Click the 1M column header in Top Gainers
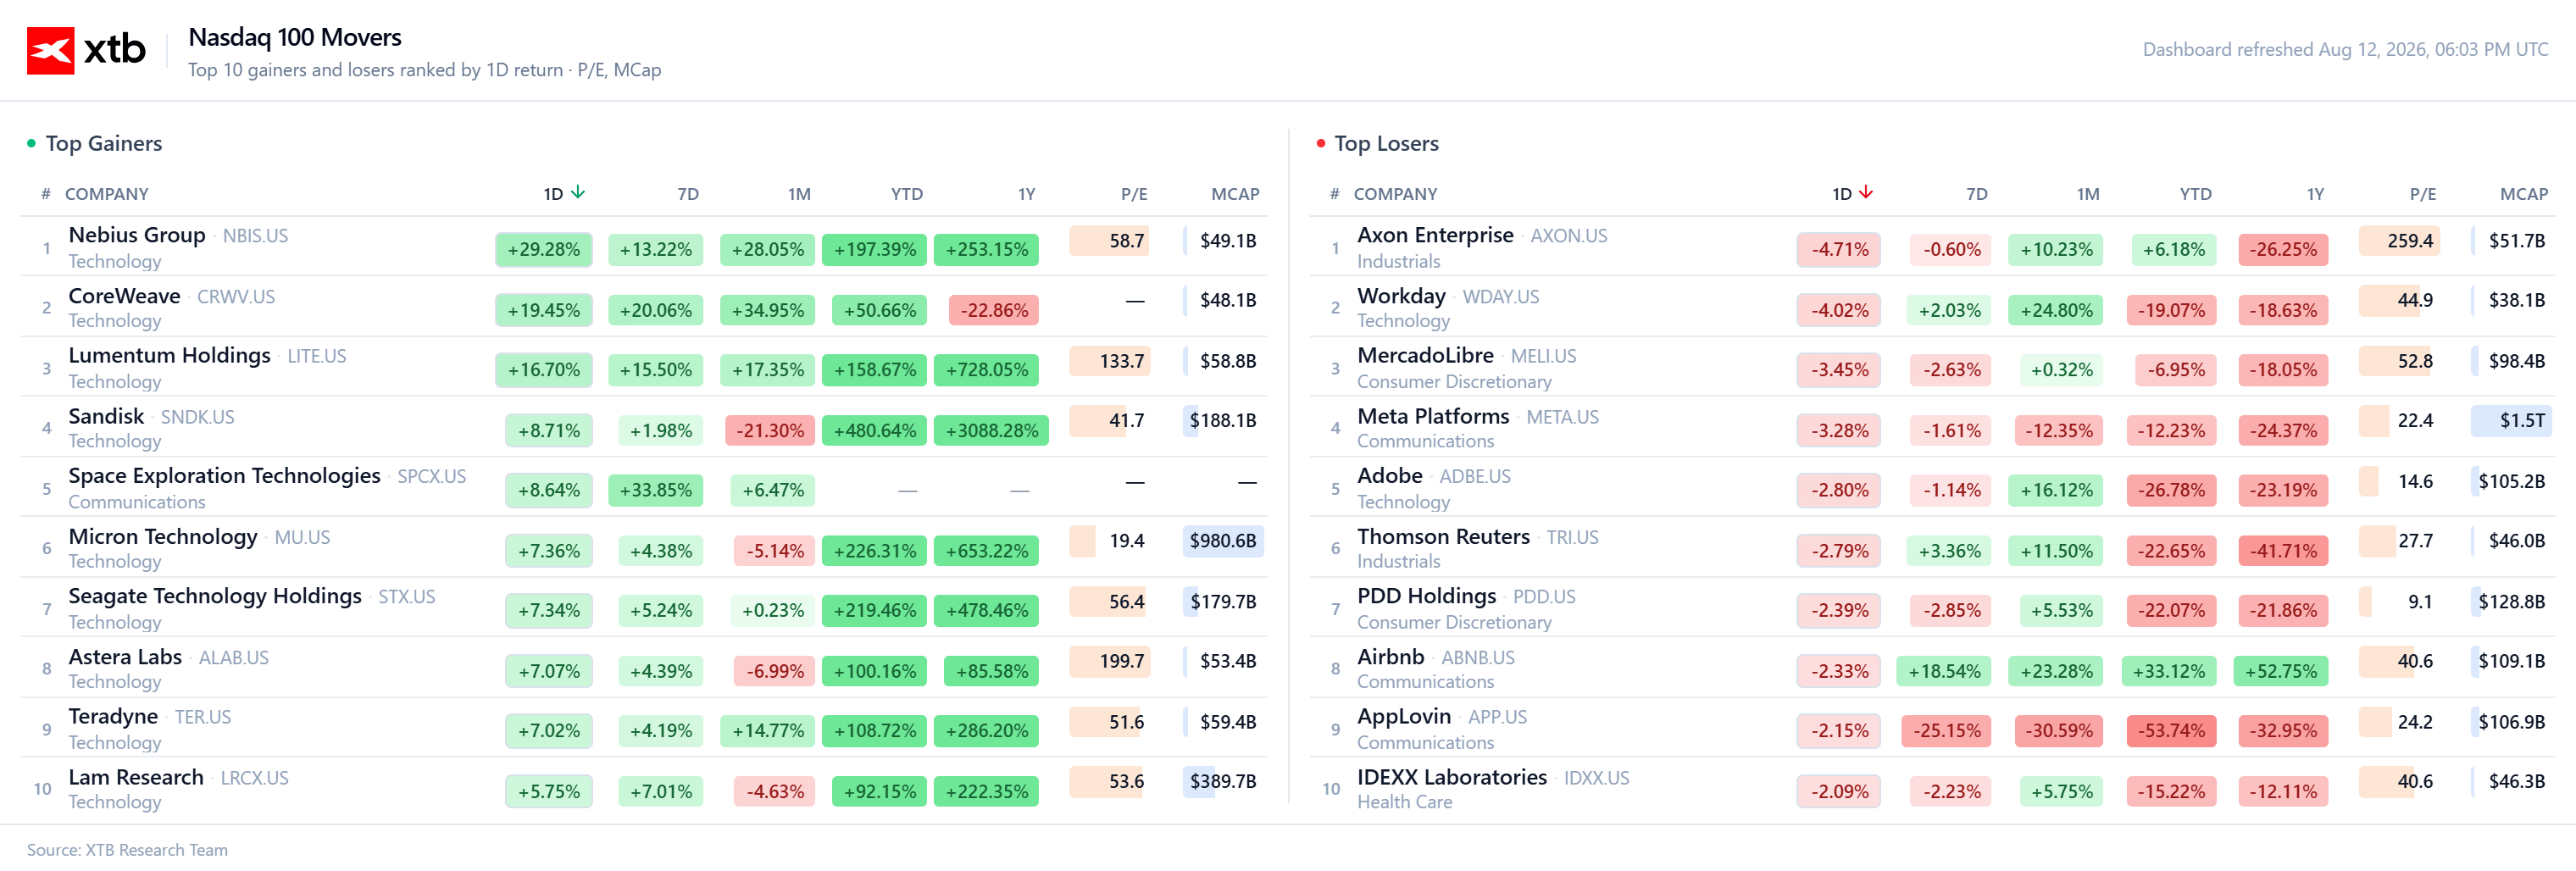 [798, 194]
